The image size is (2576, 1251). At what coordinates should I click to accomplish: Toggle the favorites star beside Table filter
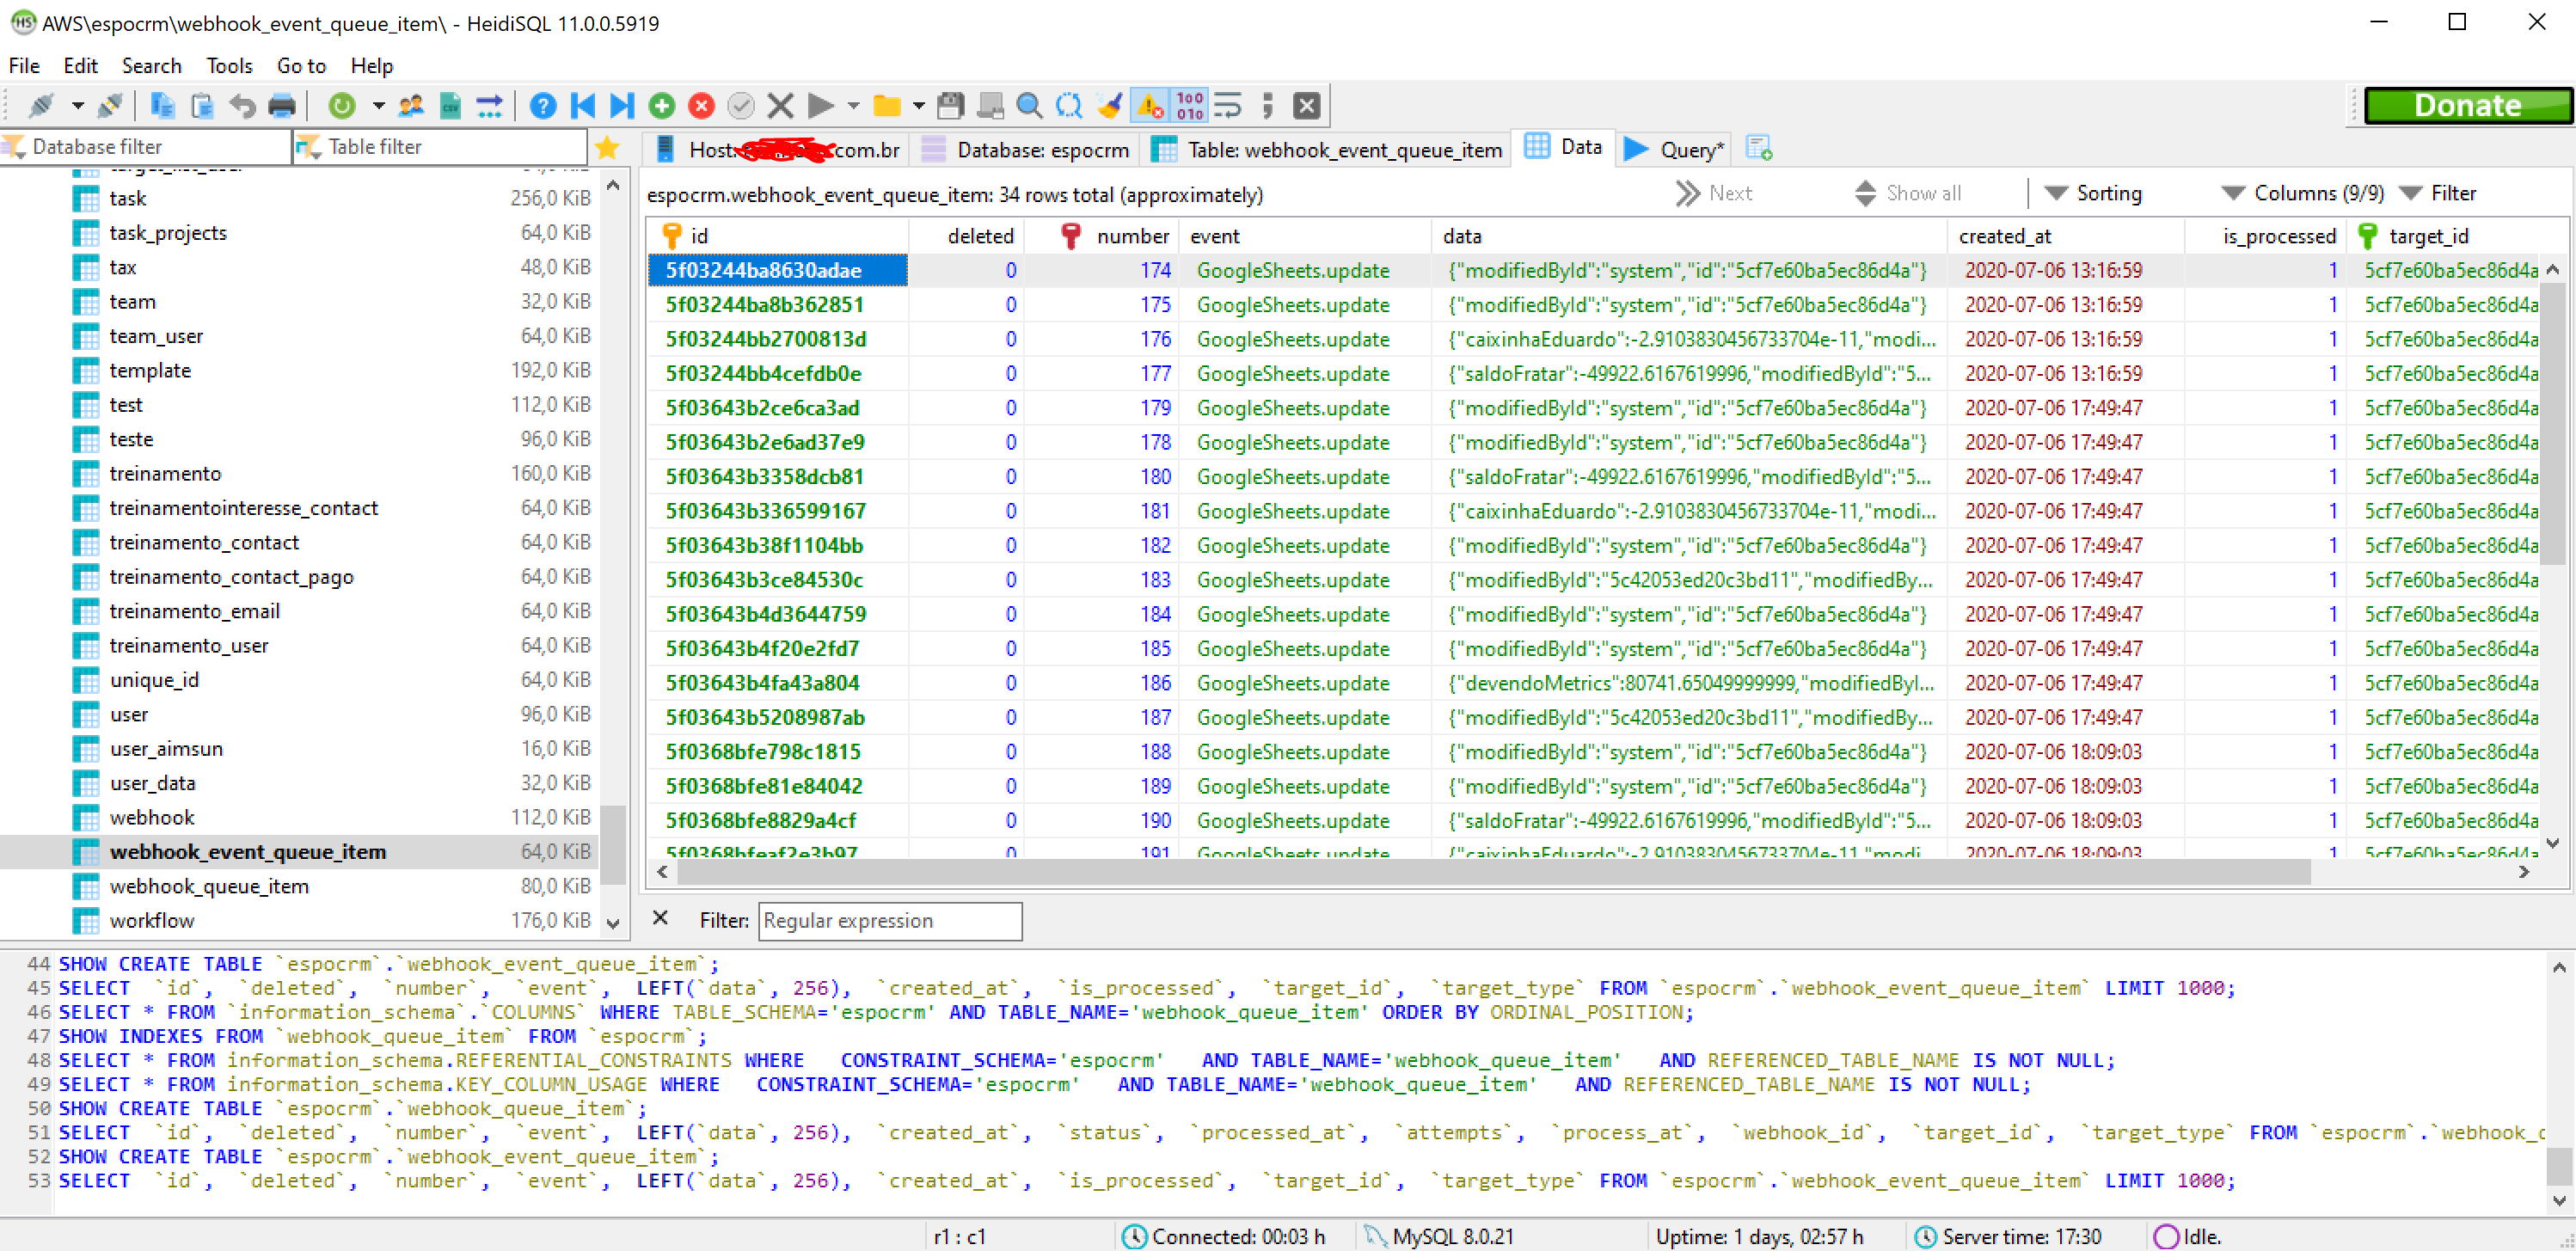tap(607, 146)
